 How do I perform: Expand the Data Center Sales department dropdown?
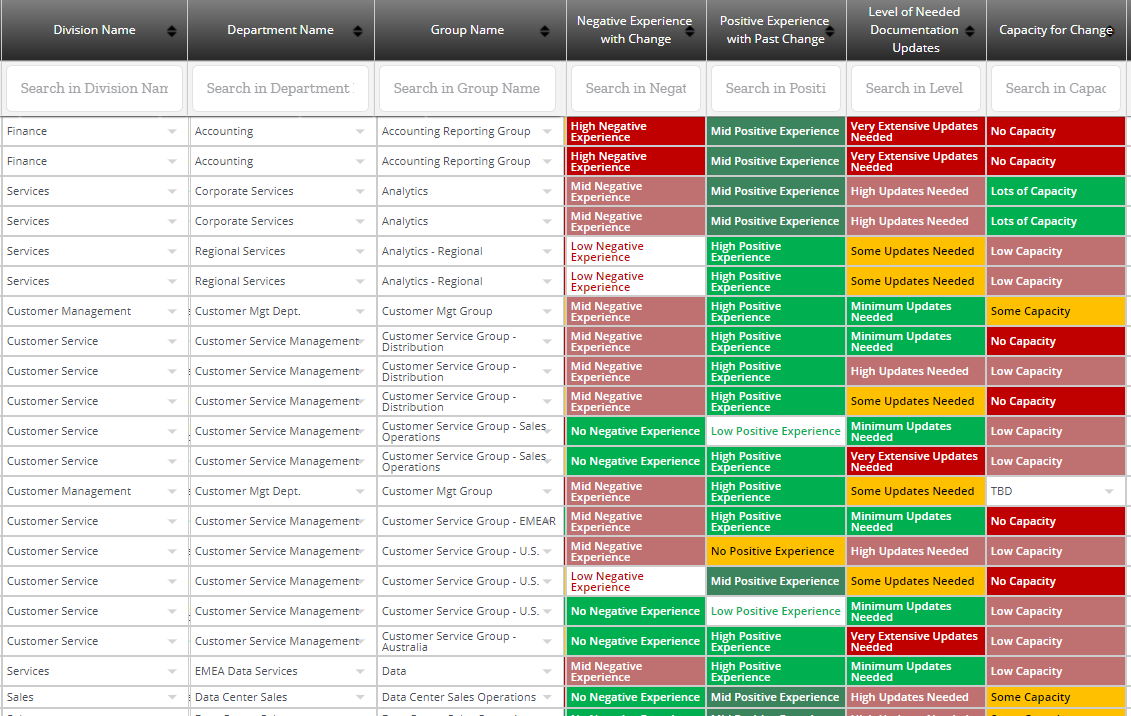360,697
